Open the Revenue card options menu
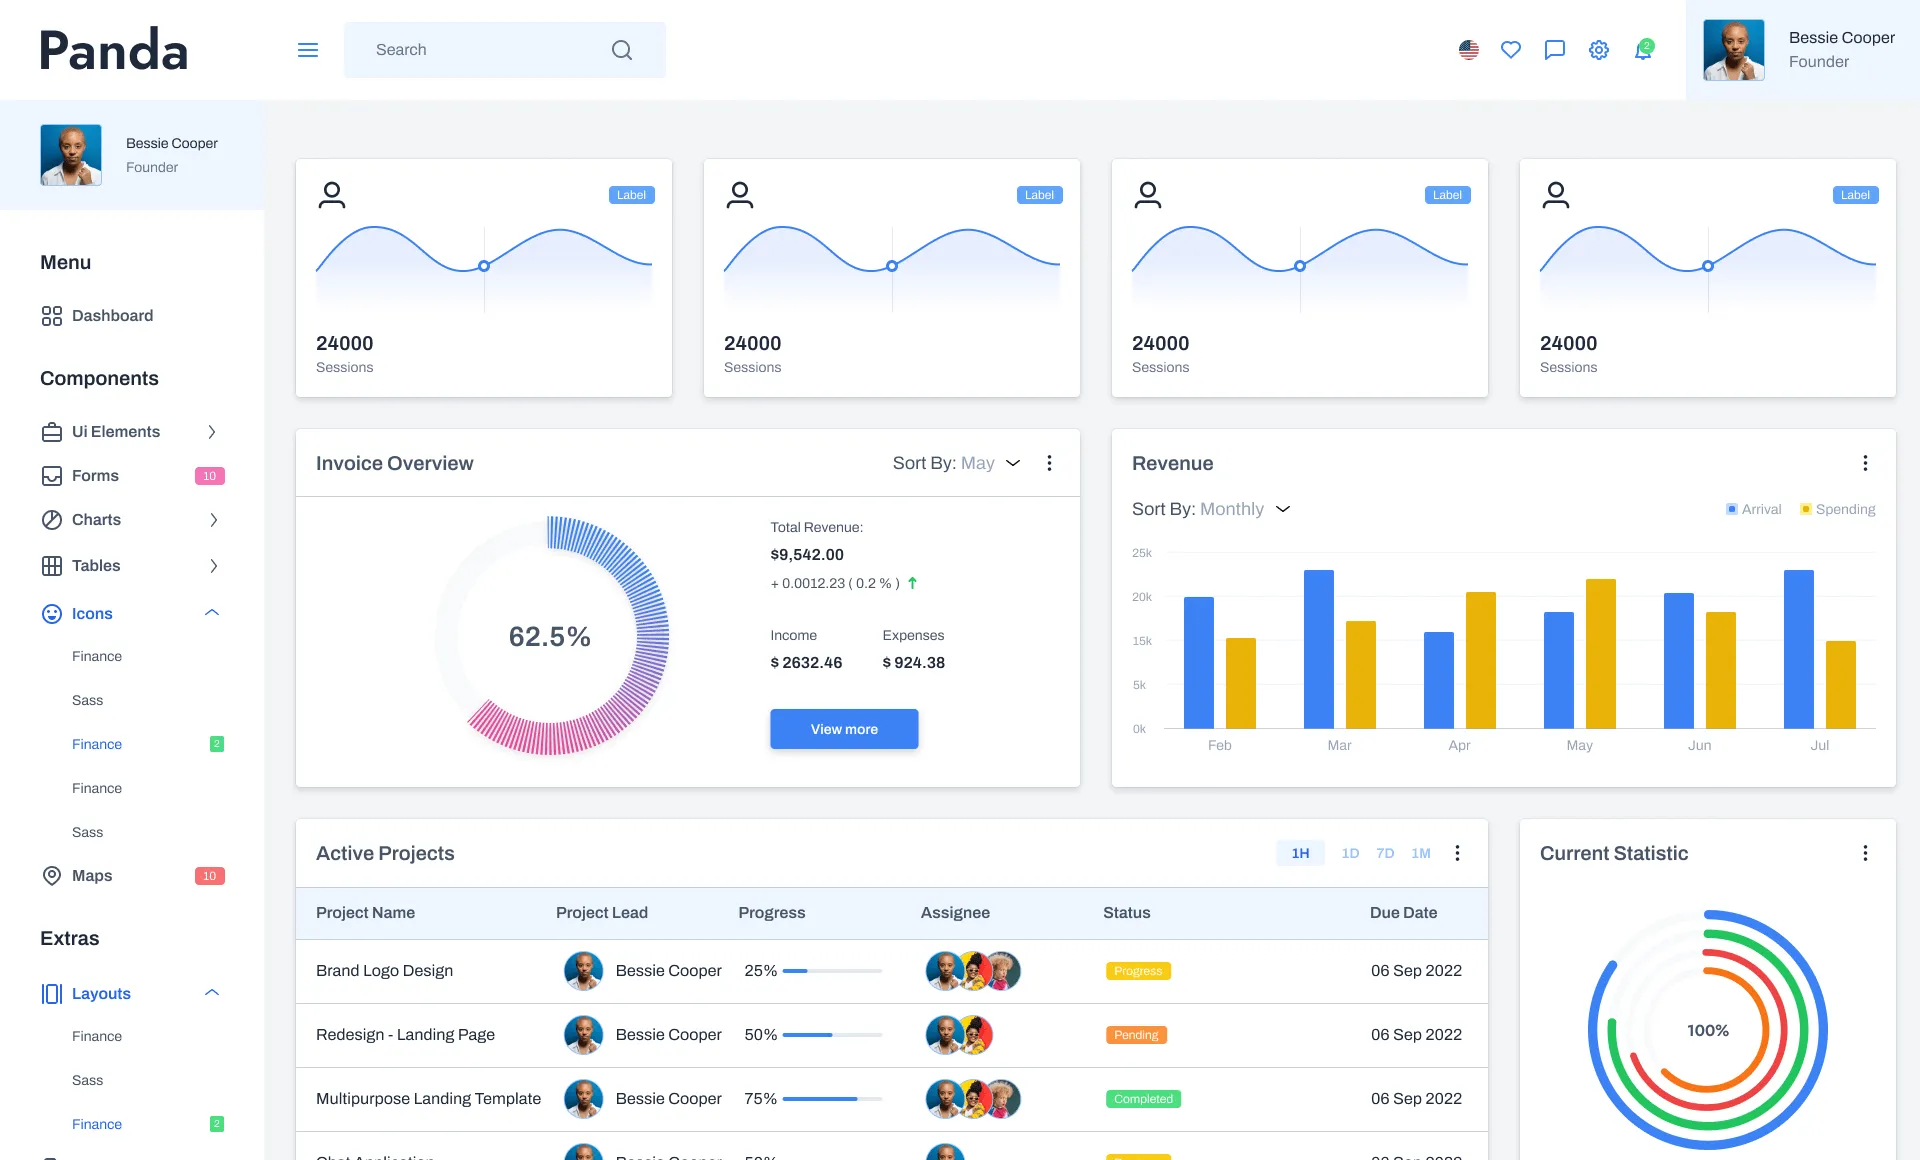This screenshot has width=1920, height=1160. click(1865, 463)
